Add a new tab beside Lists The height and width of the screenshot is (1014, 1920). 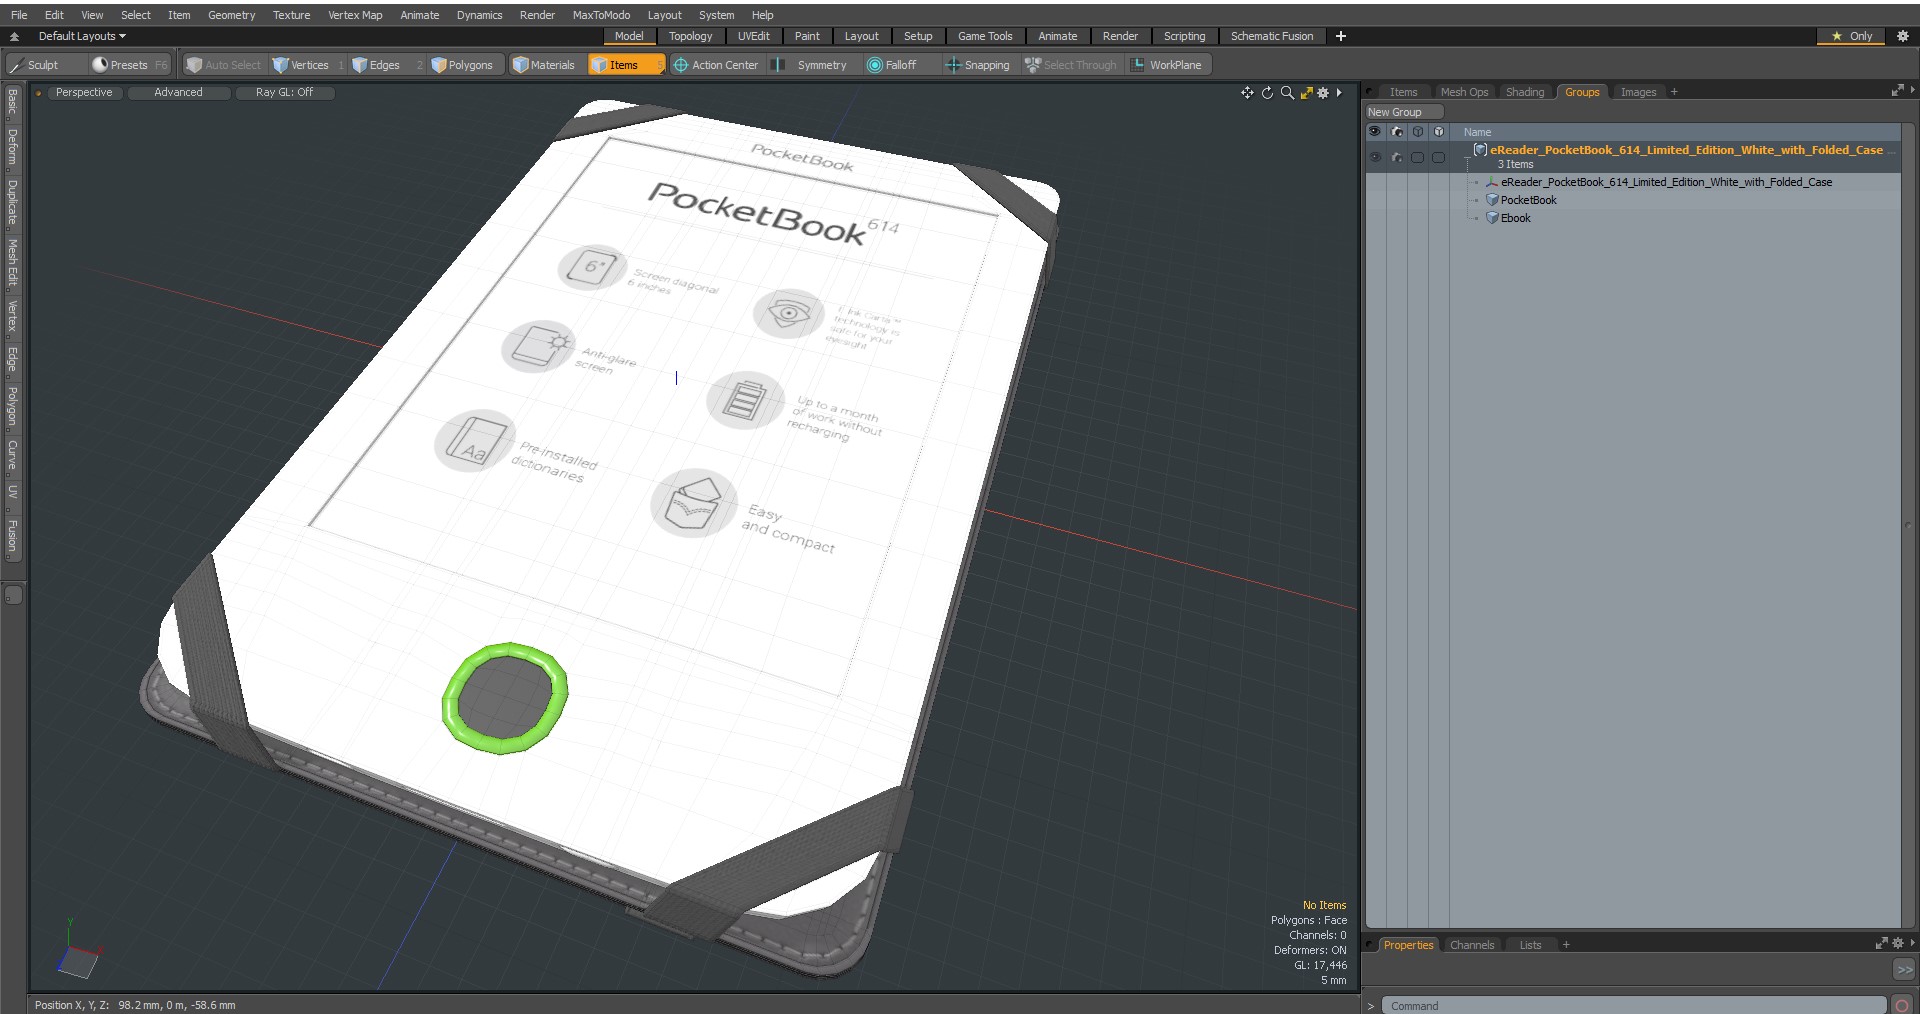[x=1566, y=945]
